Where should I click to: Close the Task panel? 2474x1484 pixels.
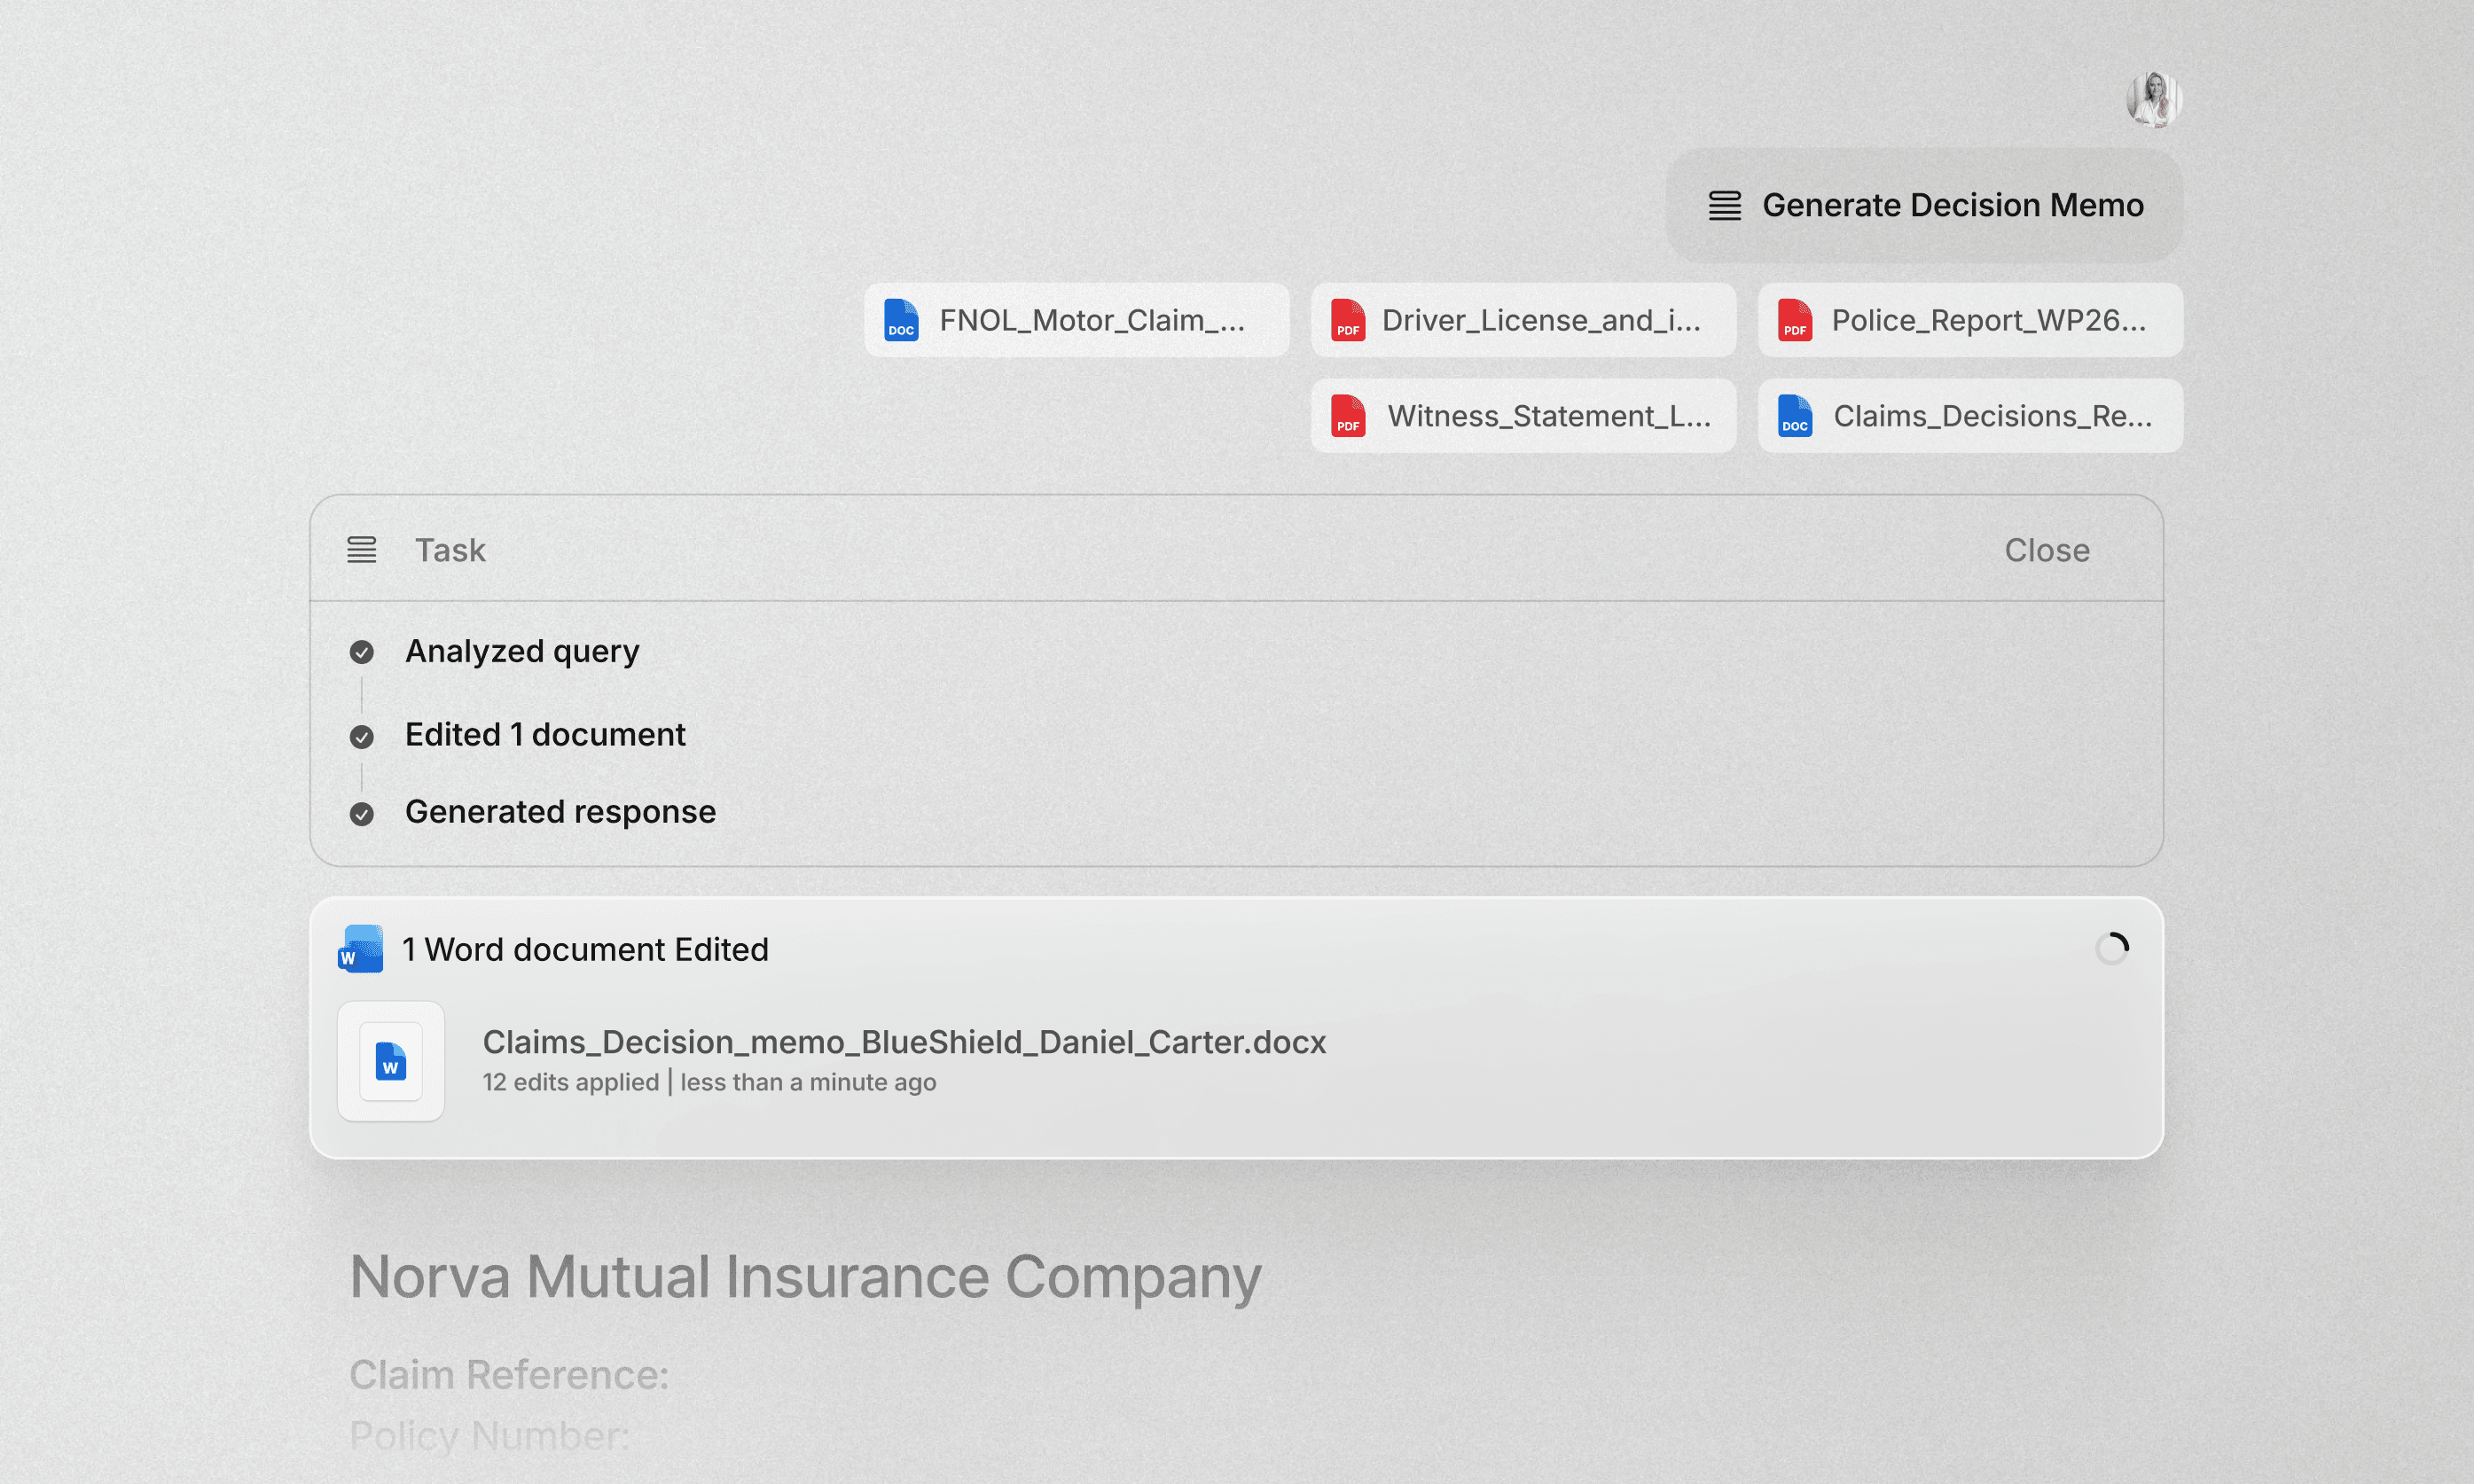click(x=2046, y=550)
